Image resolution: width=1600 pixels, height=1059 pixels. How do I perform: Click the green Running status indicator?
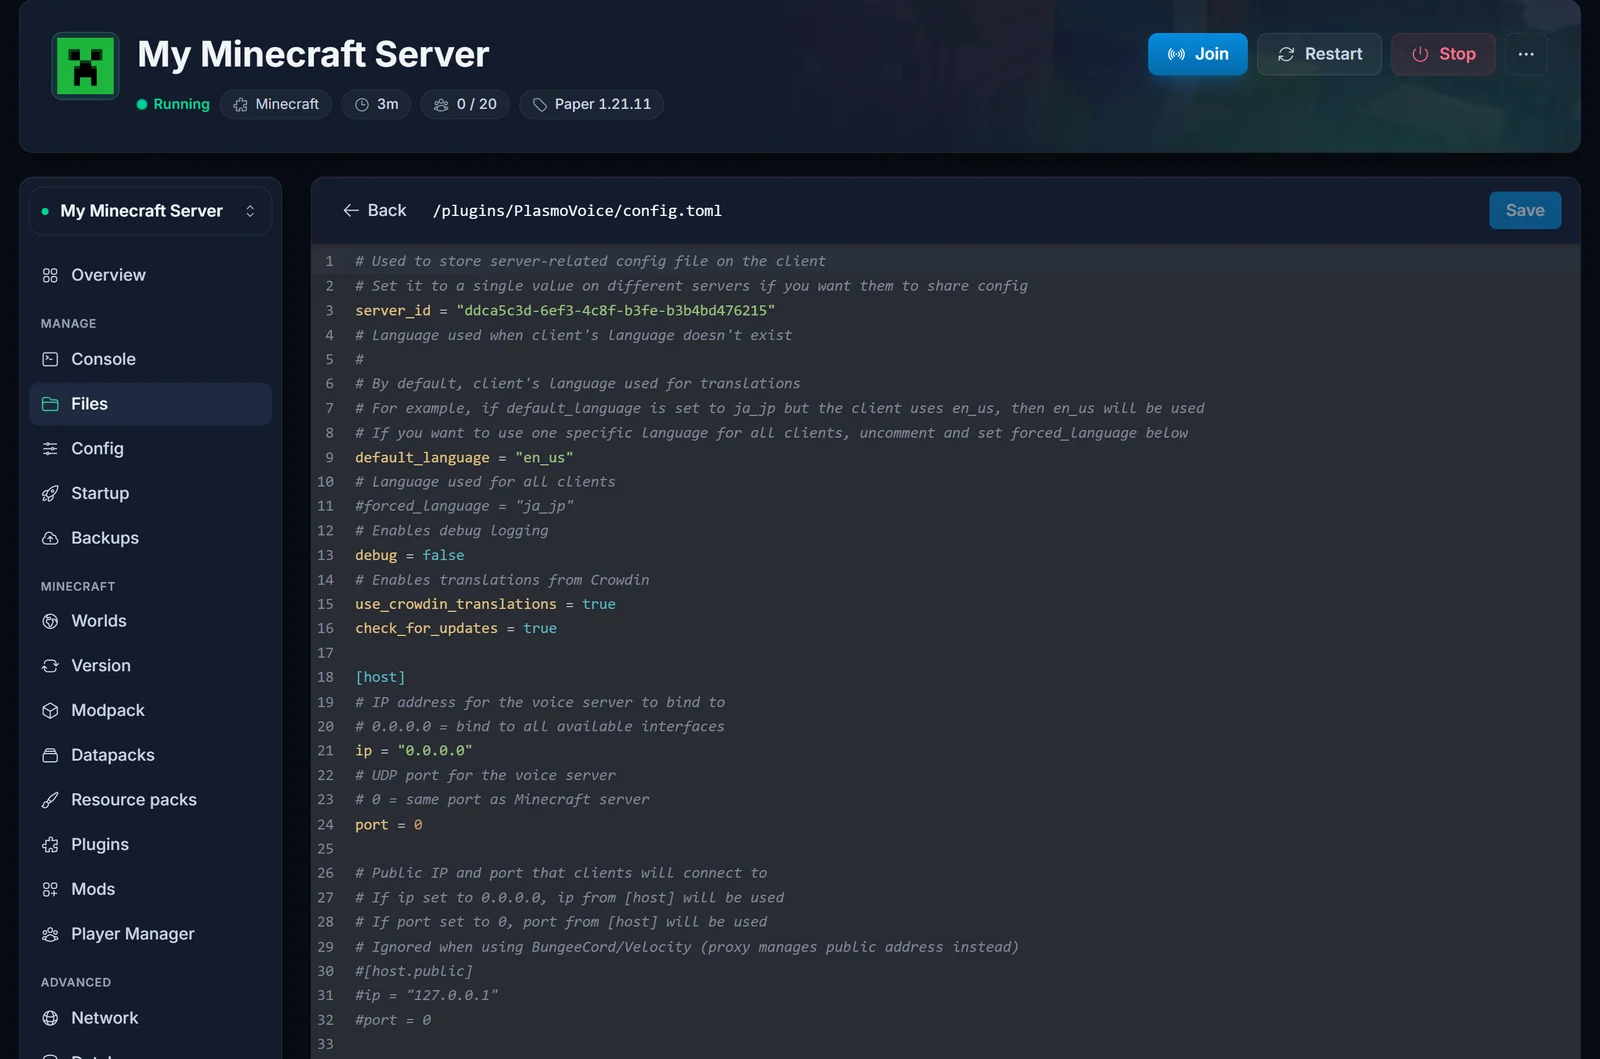[173, 104]
